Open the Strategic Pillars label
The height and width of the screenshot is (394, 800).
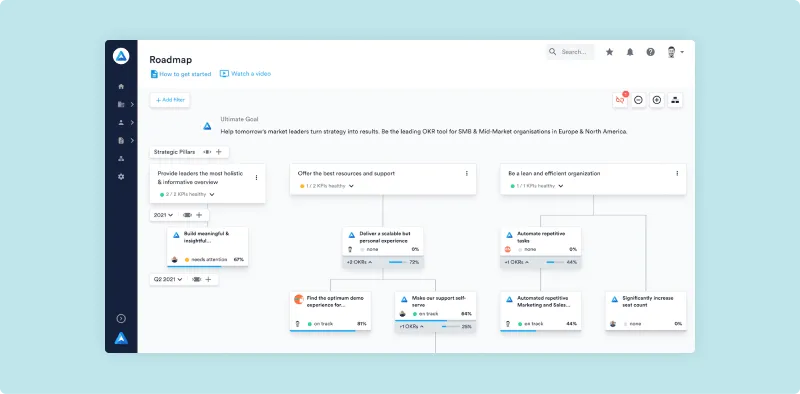(x=174, y=152)
